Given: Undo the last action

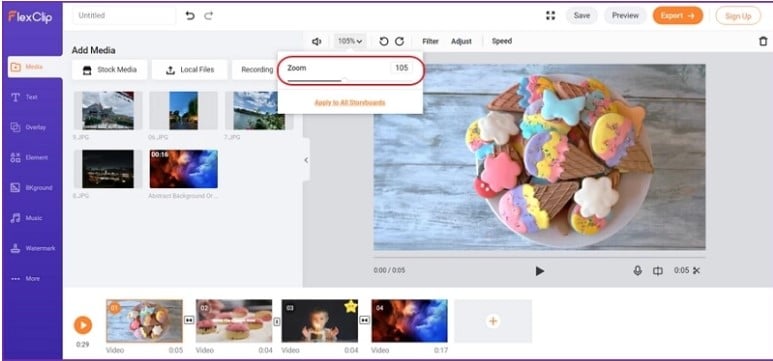Looking at the screenshot, I should 190,16.
